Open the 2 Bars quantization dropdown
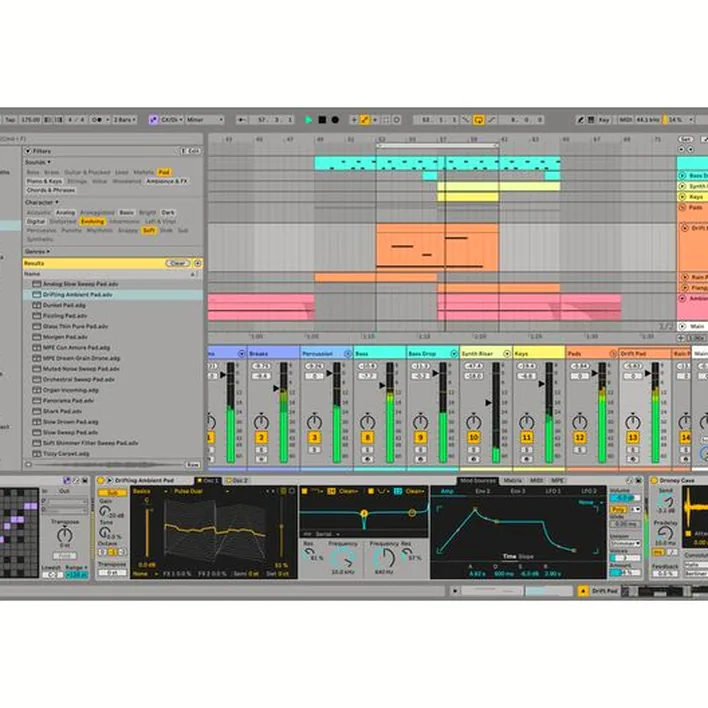Image resolution: width=708 pixels, height=708 pixels. pyautogui.click(x=125, y=120)
